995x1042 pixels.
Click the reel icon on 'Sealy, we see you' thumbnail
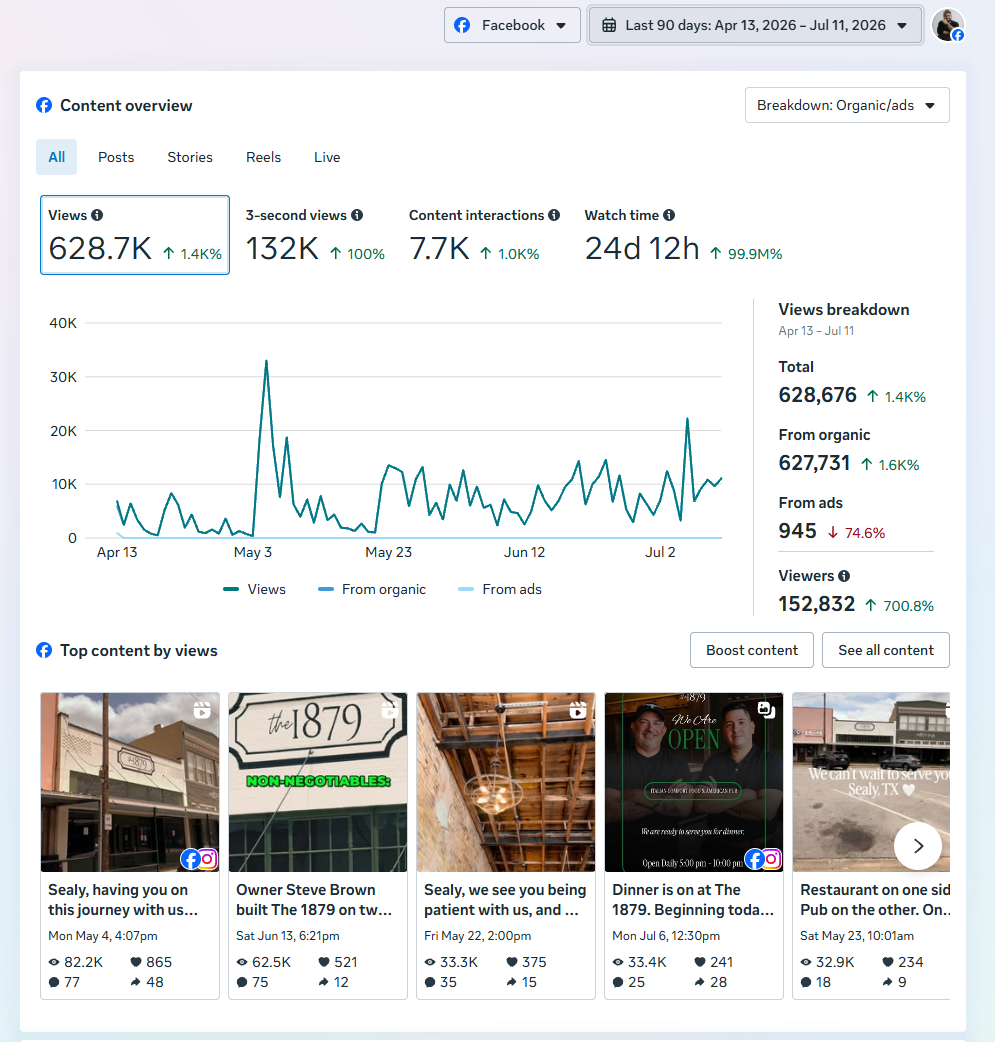click(x=578, y=710)
